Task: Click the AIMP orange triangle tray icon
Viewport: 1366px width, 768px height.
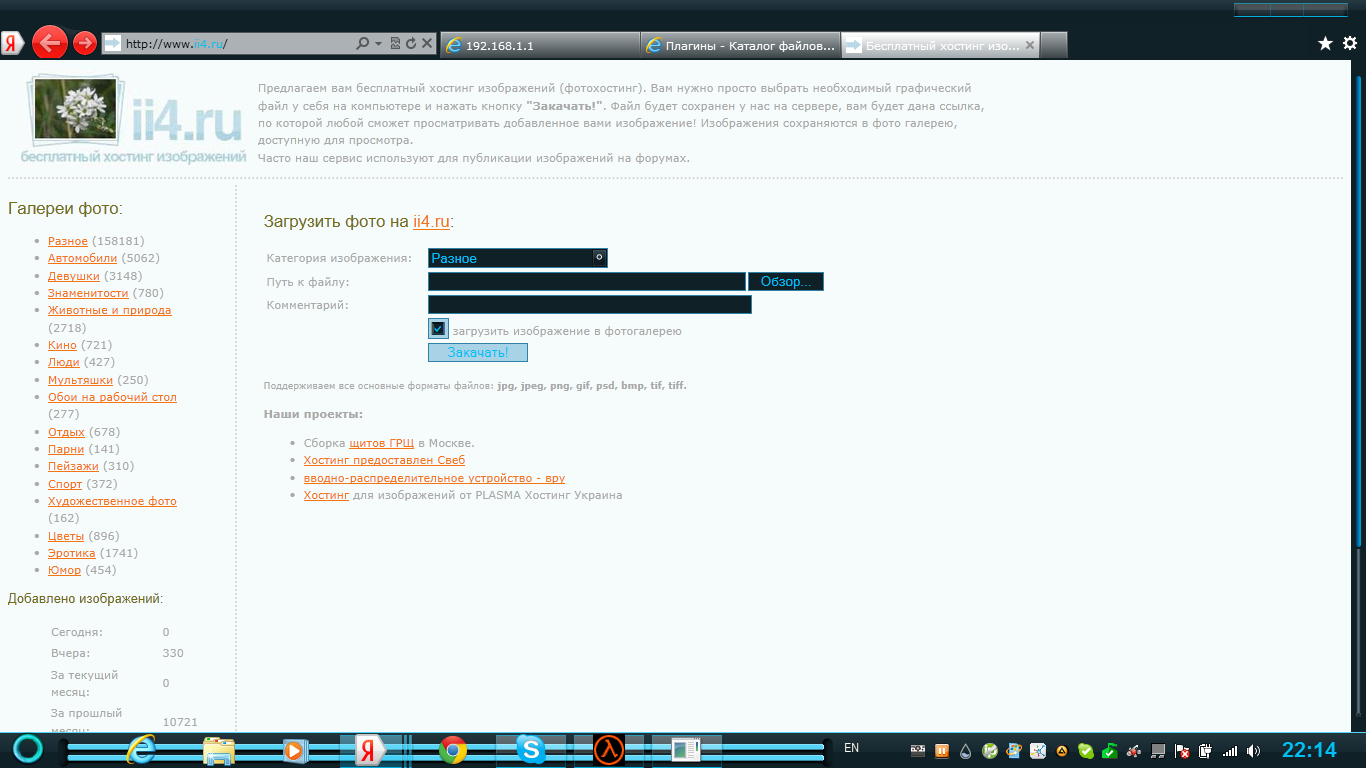Action: pyautogui.click(x=1062, y=750)
